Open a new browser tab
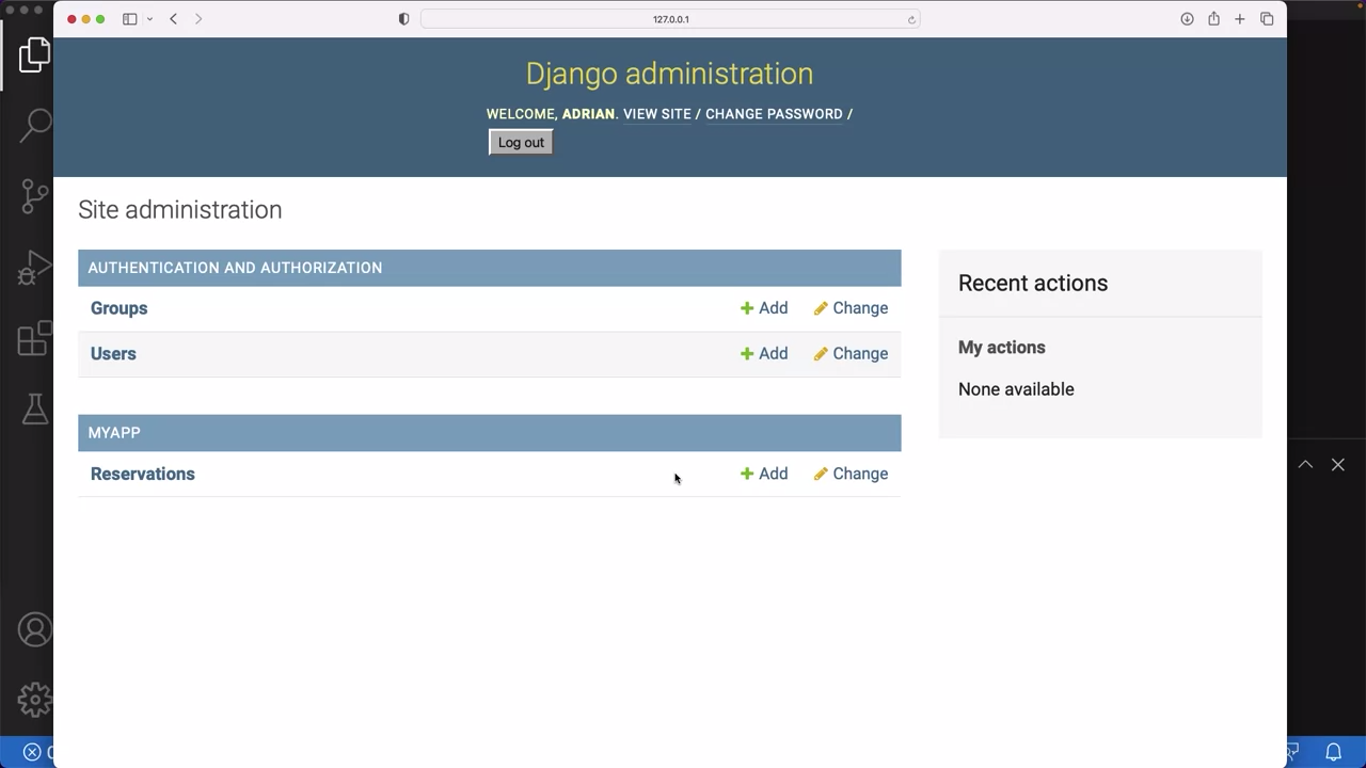Viewport: 1366px width, 768px height. pyautogui.click(x=1239, y=19)
